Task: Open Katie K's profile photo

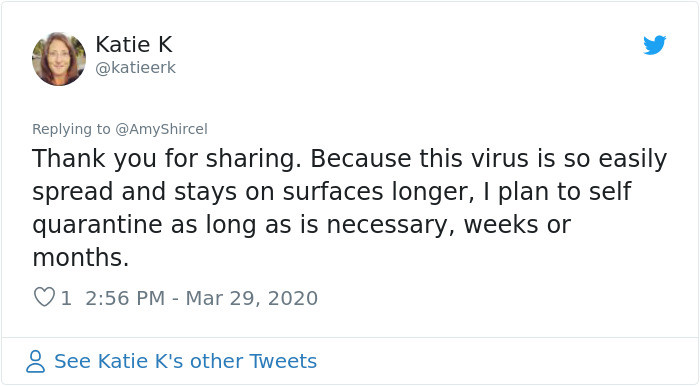Action: [59, 59]
